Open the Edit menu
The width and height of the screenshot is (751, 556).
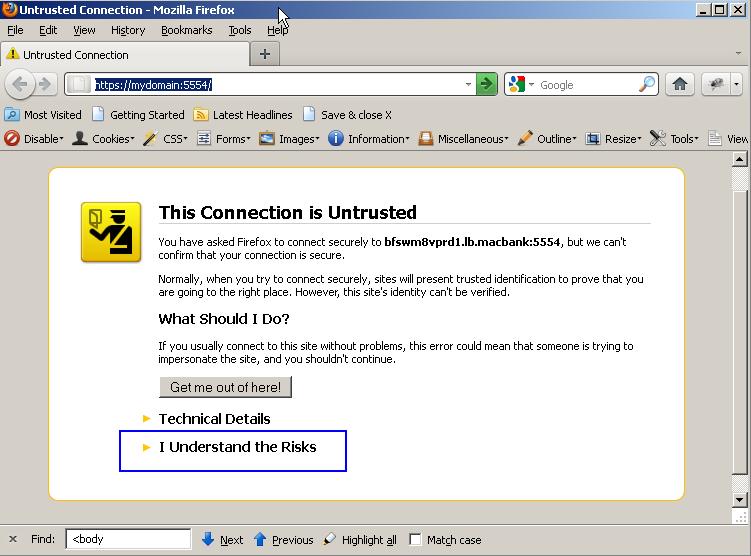(x=48, y=30)
